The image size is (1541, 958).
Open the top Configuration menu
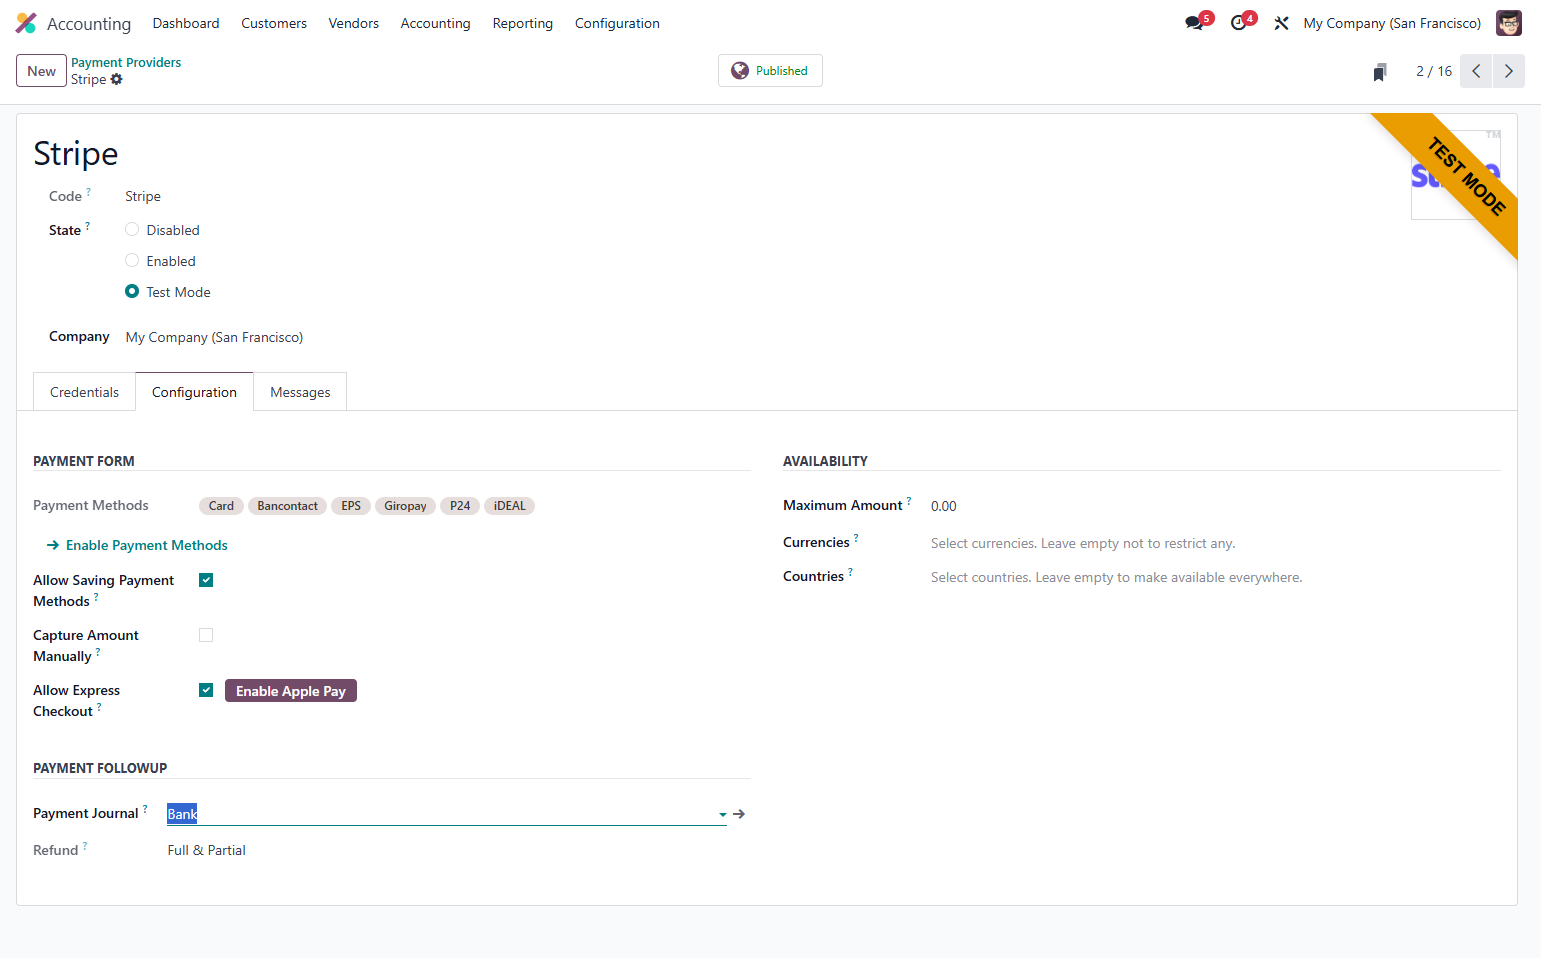tap(617, 23)
